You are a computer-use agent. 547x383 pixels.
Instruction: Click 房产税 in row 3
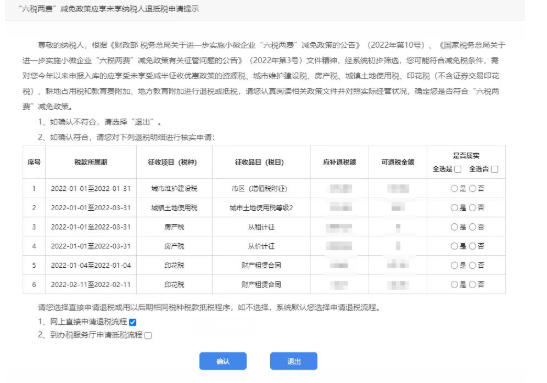click(174, 227)
